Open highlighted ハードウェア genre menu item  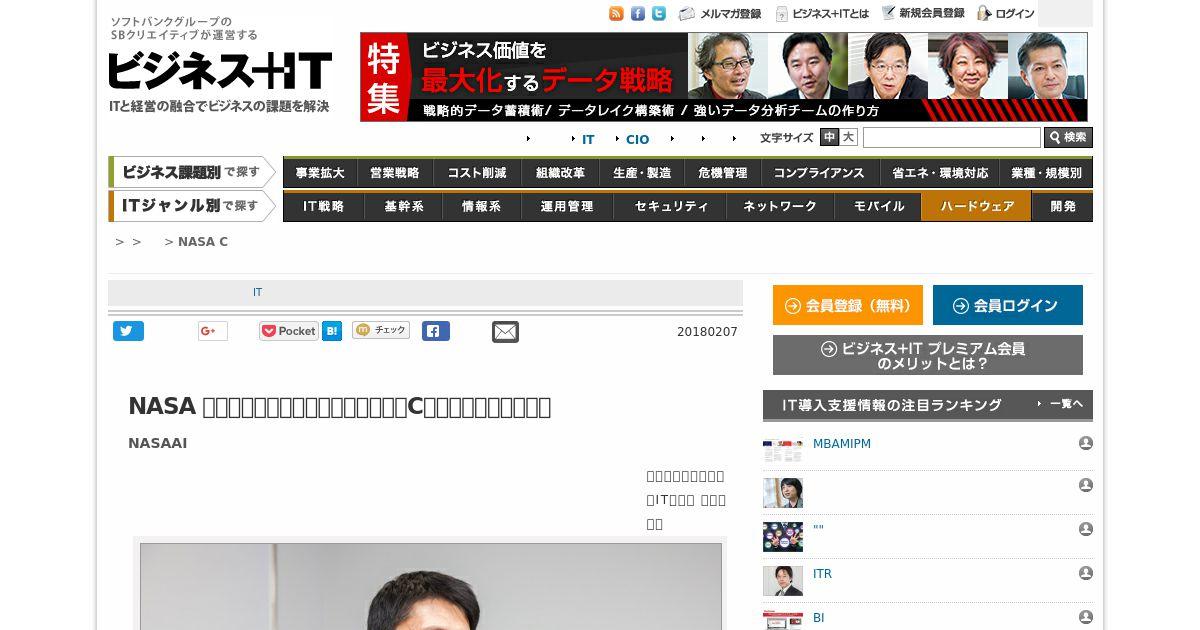977,206
